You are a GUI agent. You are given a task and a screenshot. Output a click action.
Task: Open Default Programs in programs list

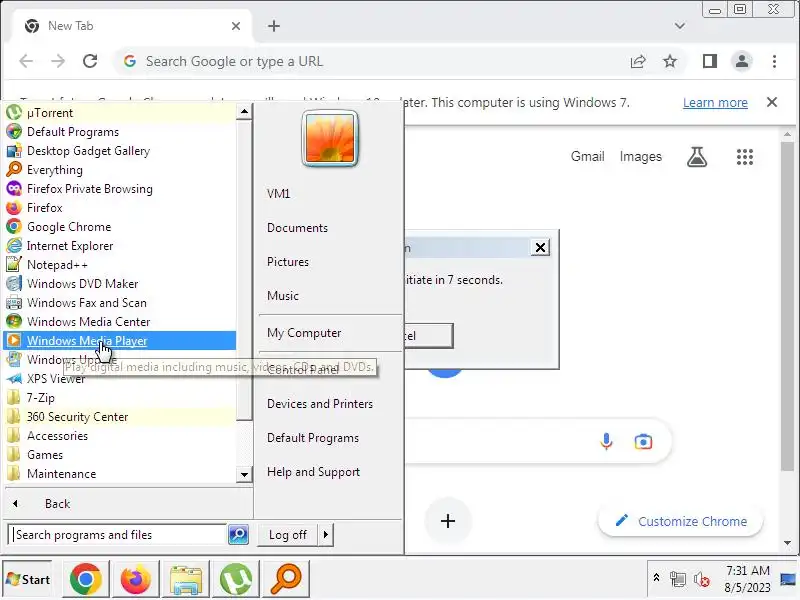(x=120, y=132)
